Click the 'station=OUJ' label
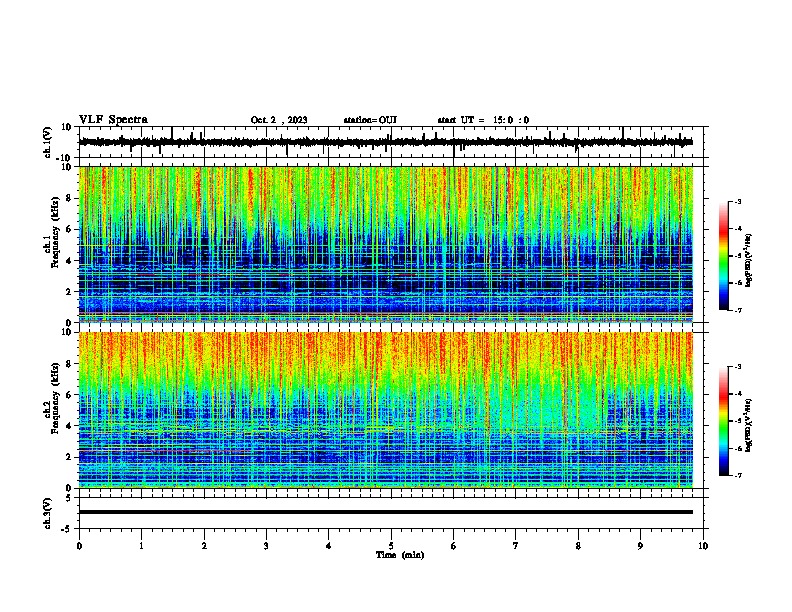The image size is (792, 612). tap(370, 120)
